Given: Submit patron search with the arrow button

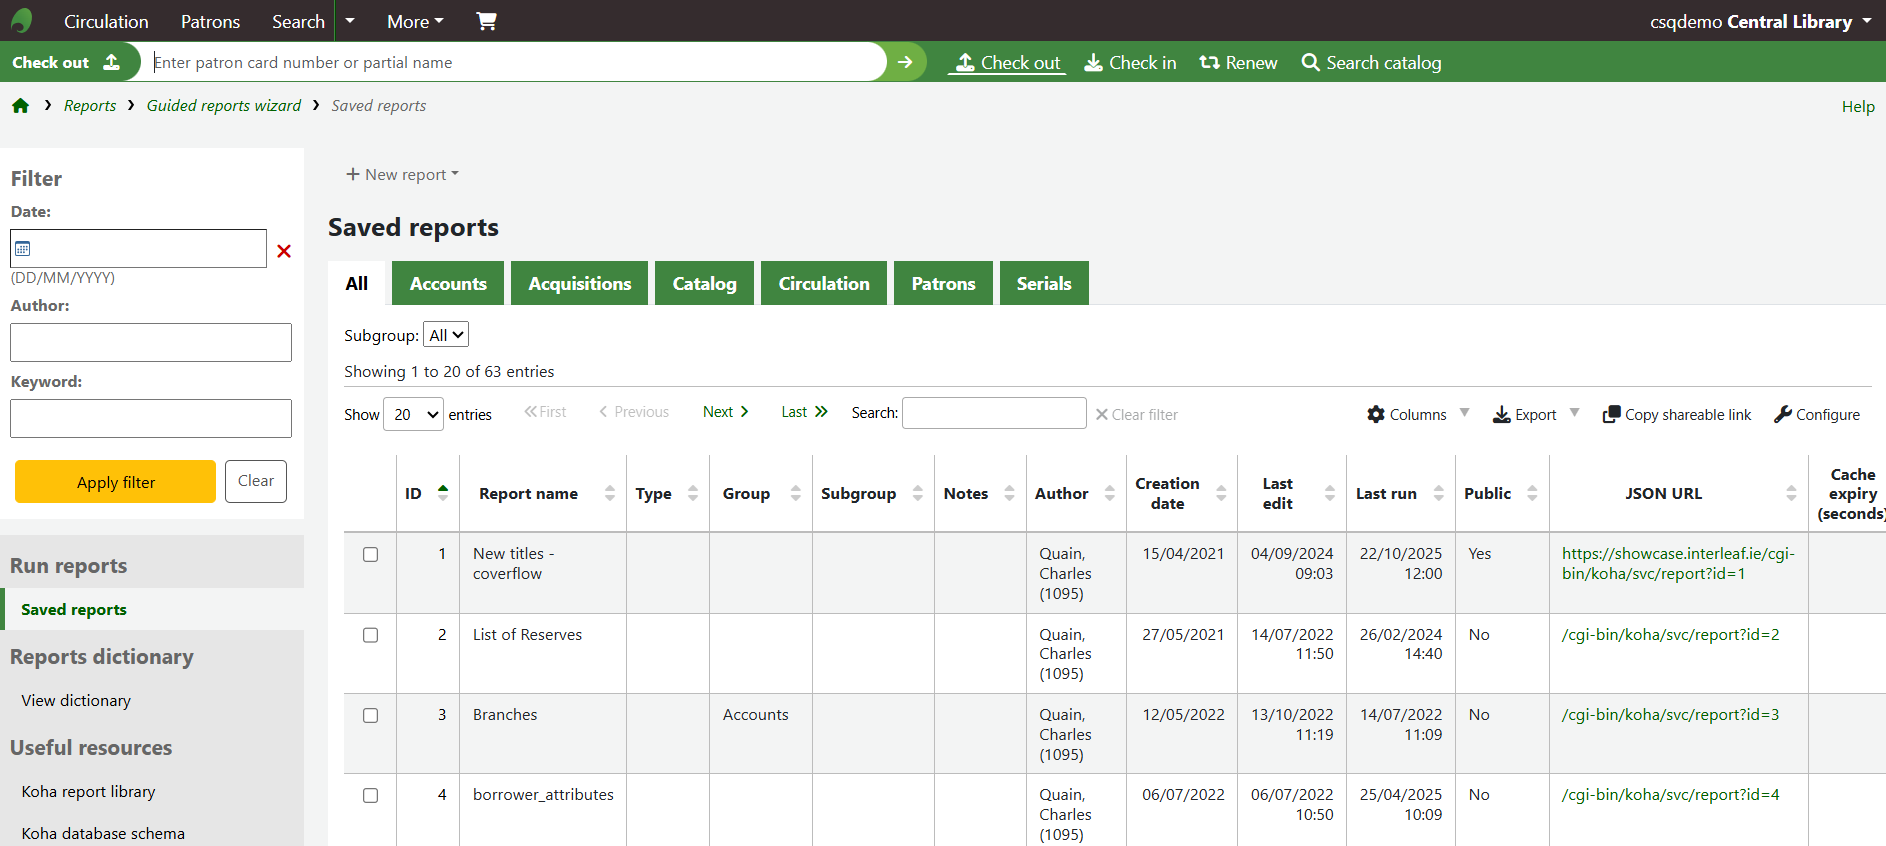Looking at the screenshot, I should coord(905,62).
